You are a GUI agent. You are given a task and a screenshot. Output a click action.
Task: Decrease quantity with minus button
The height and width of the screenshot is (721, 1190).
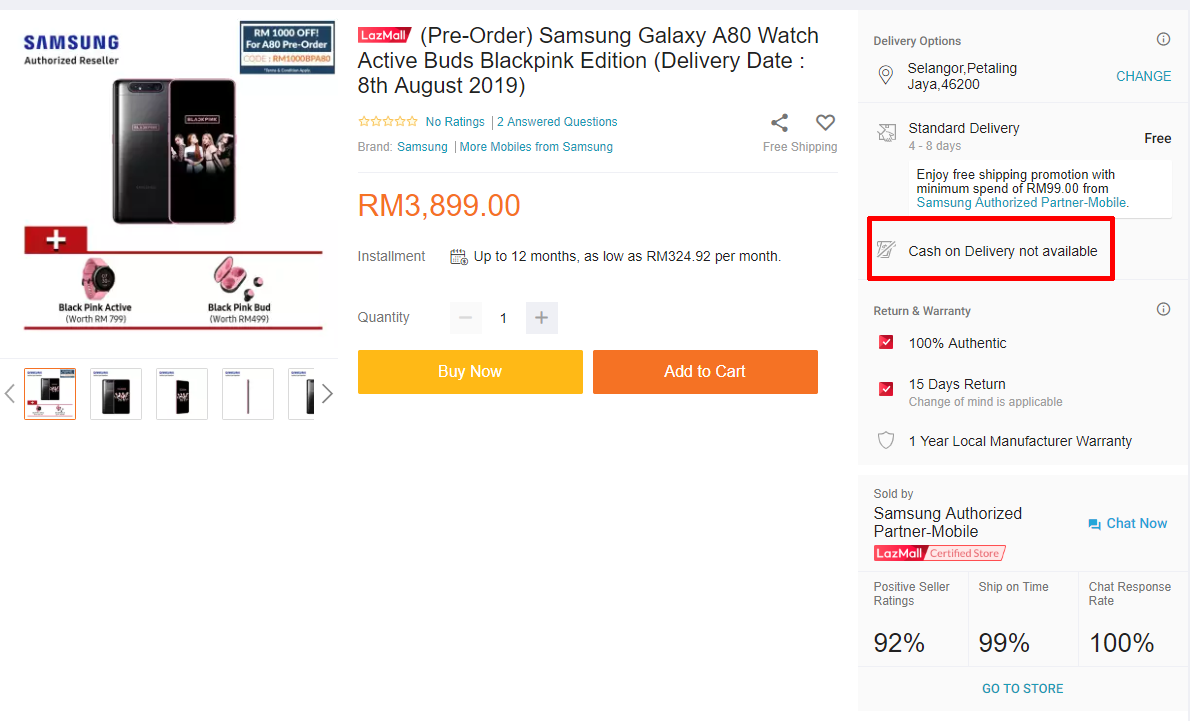(x=465, y=318)
